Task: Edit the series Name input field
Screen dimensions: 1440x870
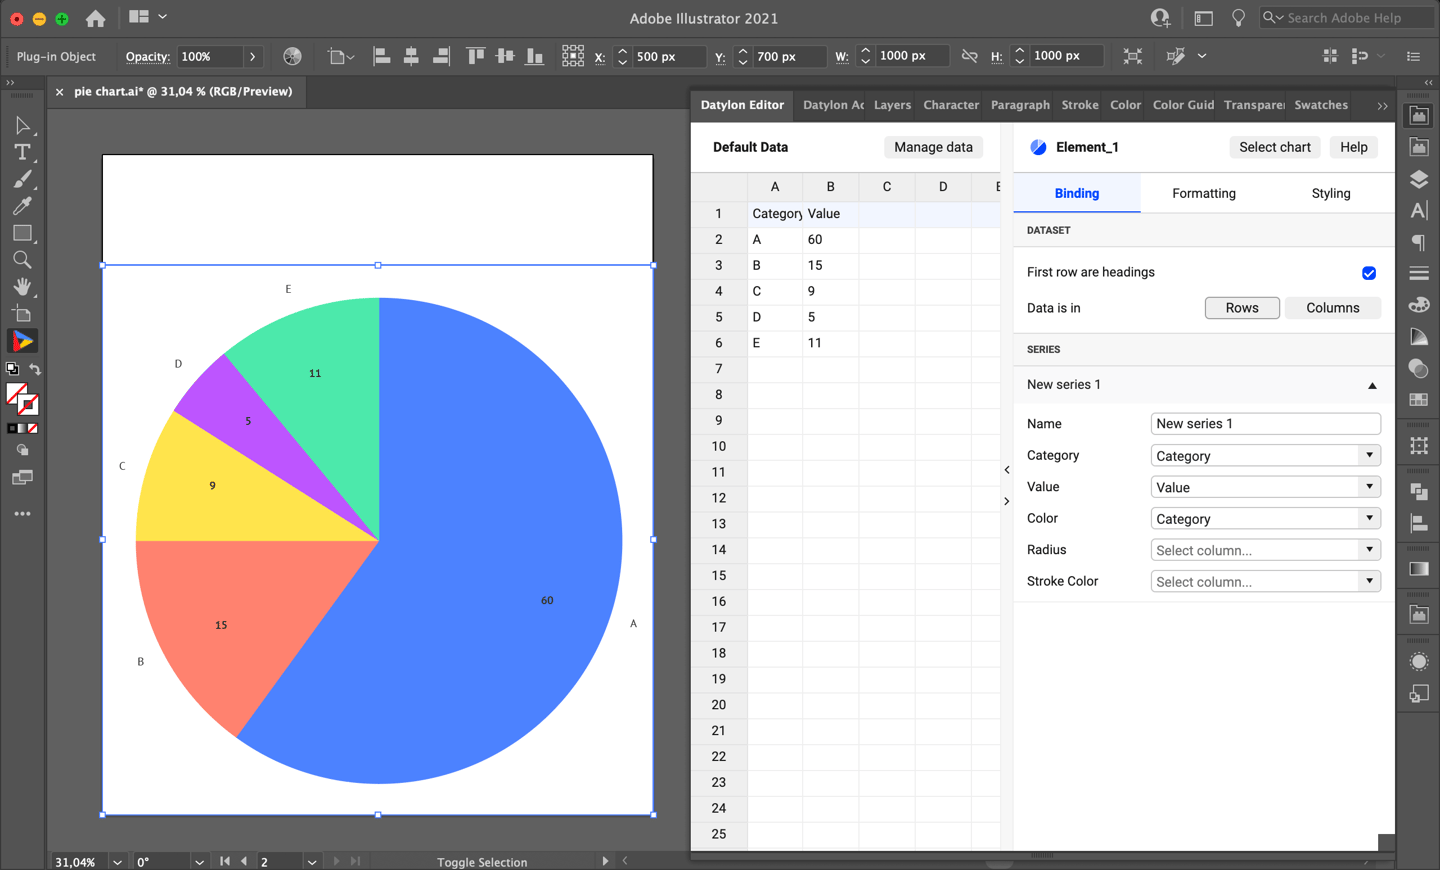Action: (x=1265, y=423)
